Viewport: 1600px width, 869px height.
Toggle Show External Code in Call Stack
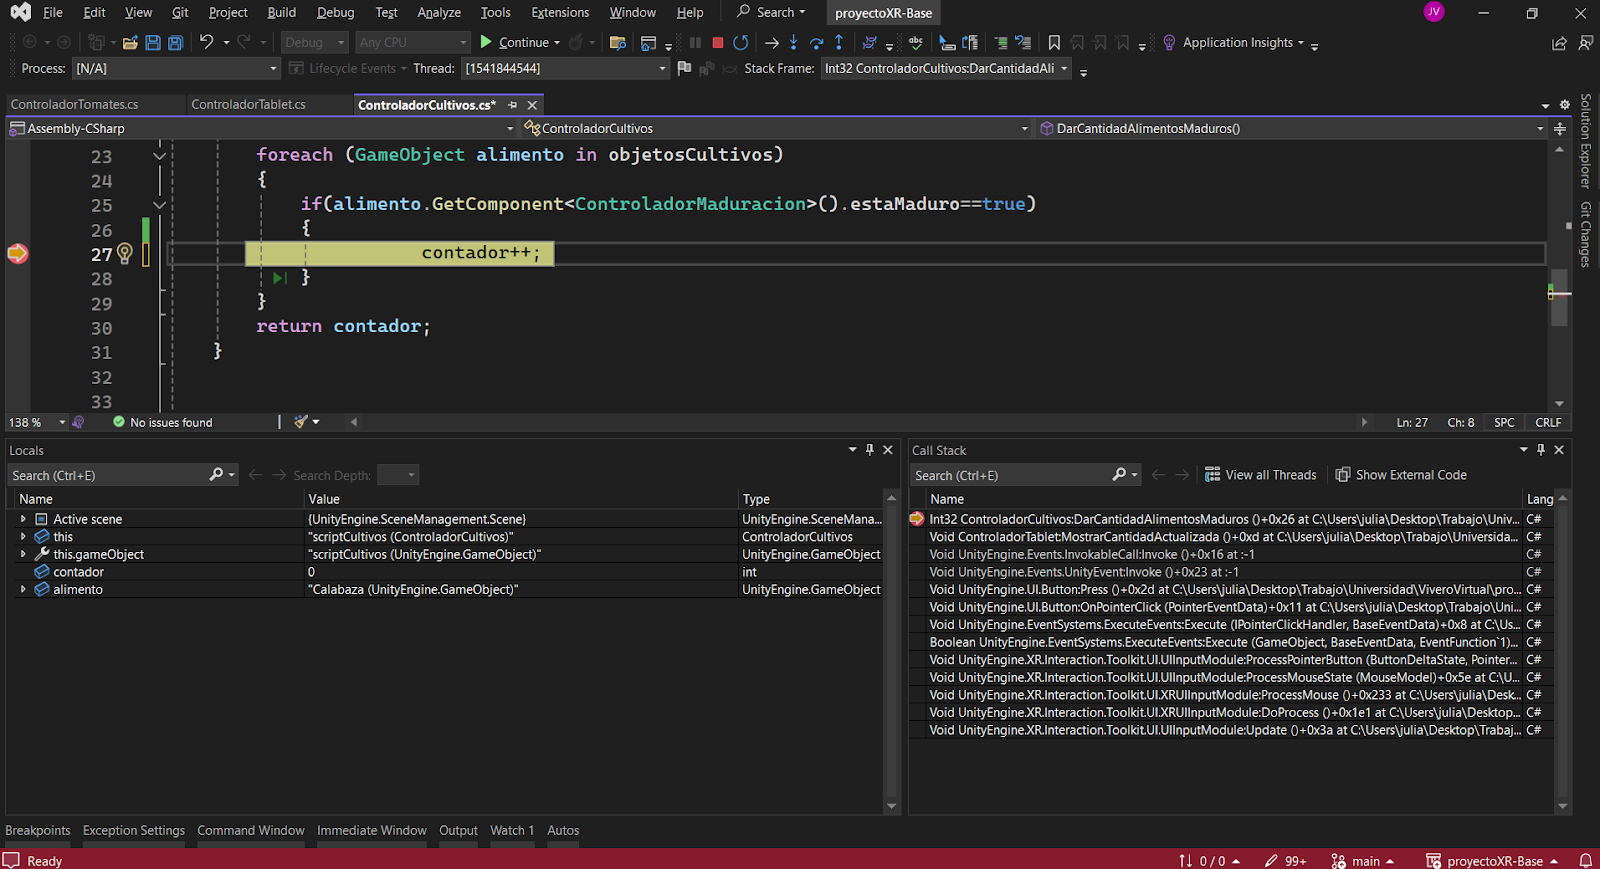(x=1401, y=475)
